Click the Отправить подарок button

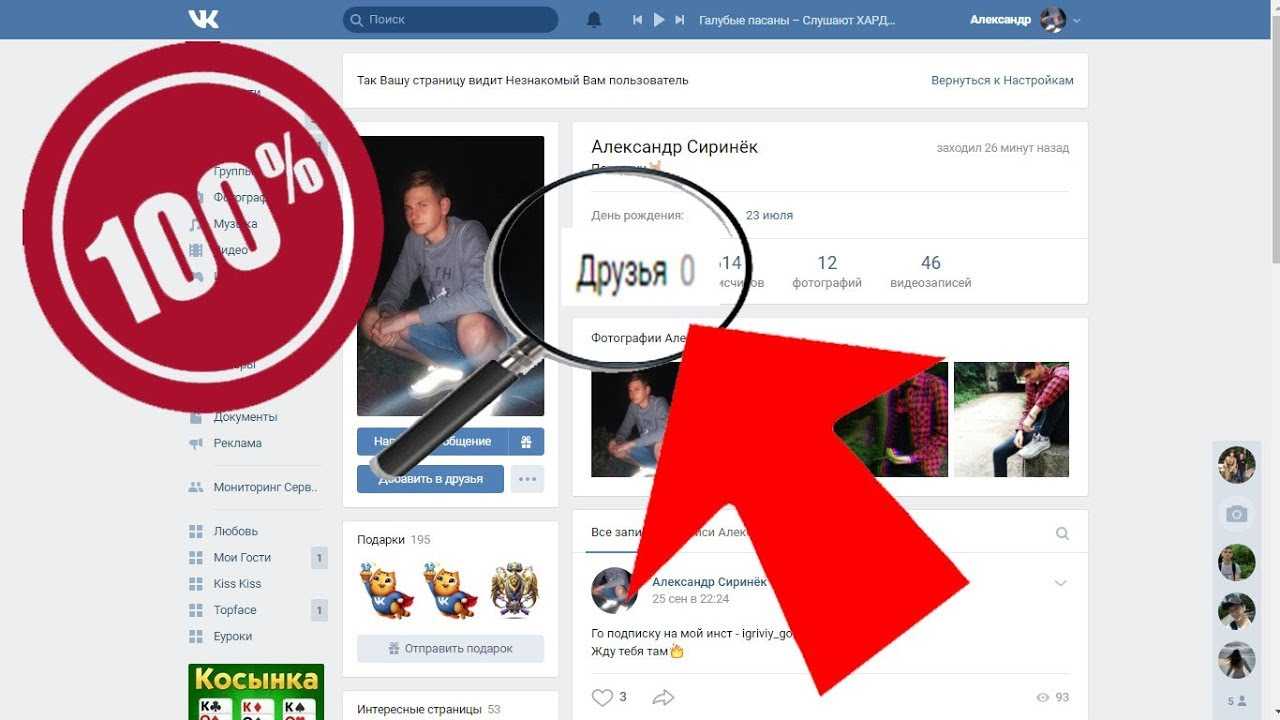point(450,649)
